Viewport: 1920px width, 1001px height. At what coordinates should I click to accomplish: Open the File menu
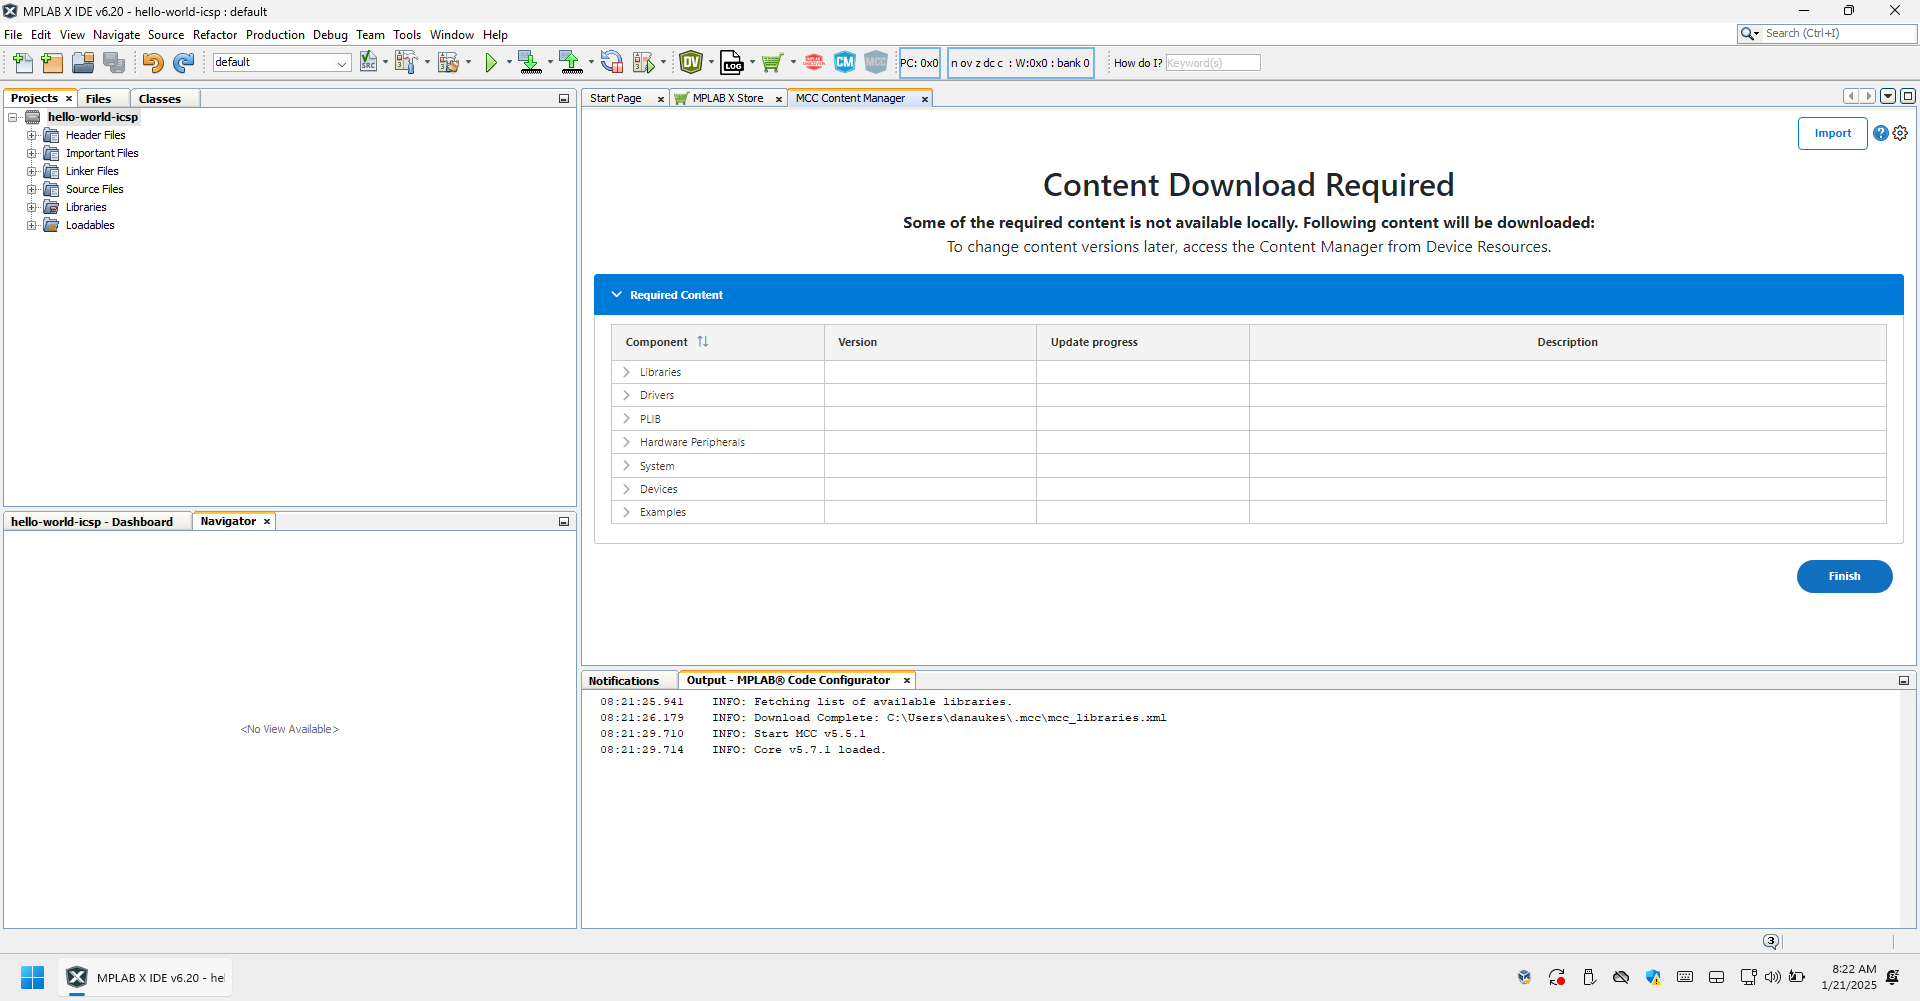pos(13,35)
